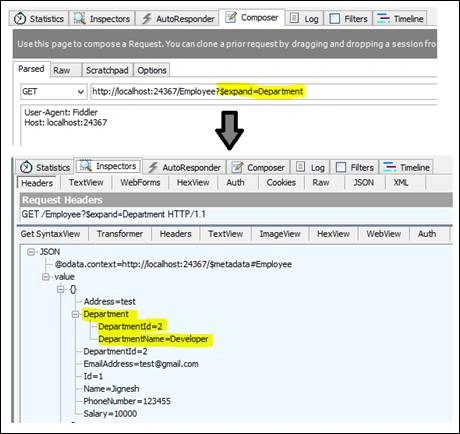Click the request headers box showing User-Agent: Fiddler
This screenshot has height=434, width=460.
228,125
